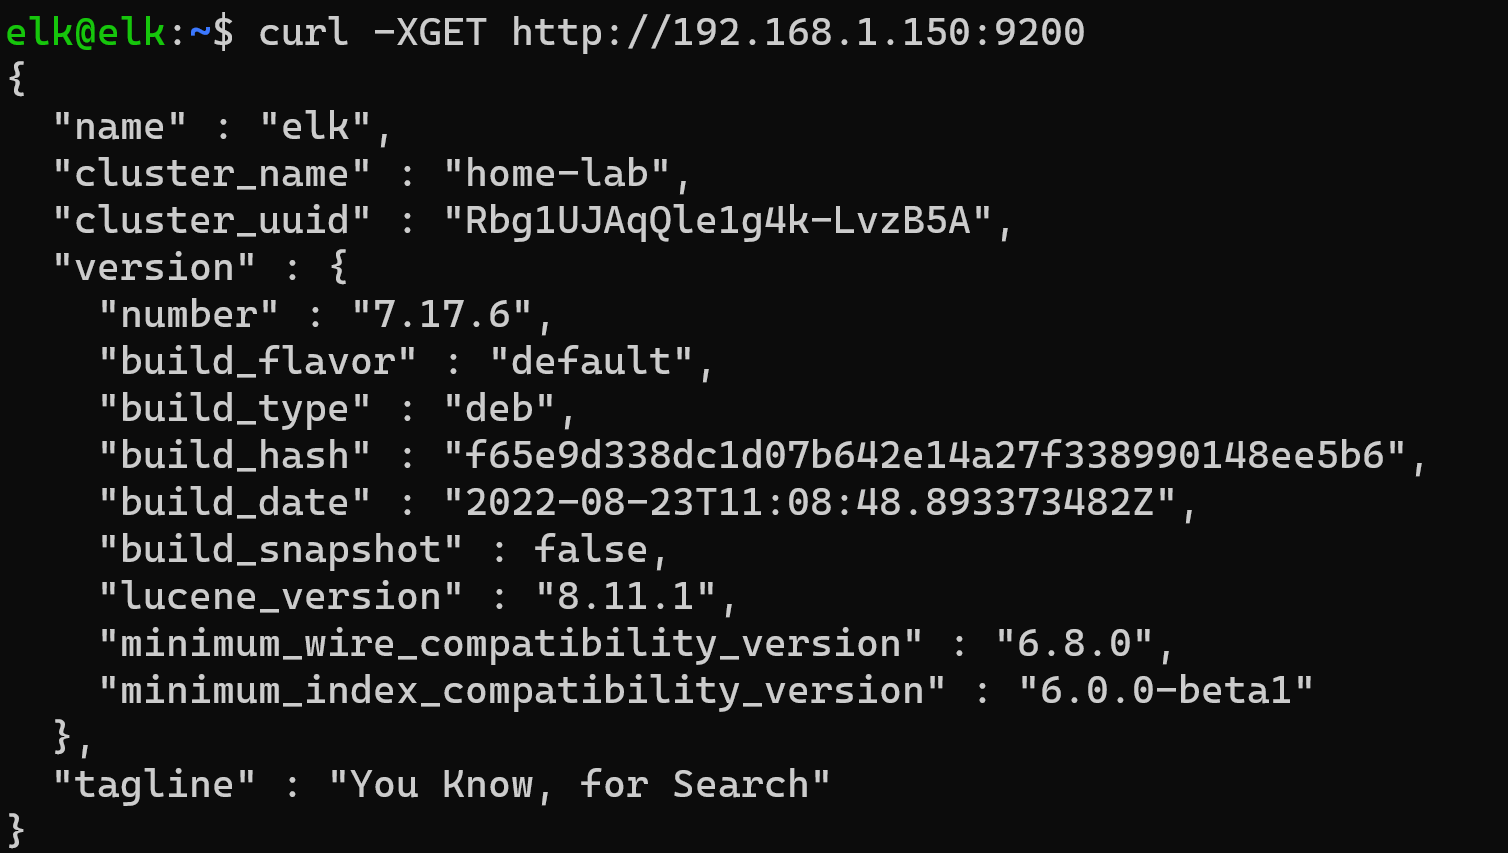Click the URL http://192.168.1.150:9200
Image resolution: width=1508 pixels, height=853 pixels.
tap(798, 32)
